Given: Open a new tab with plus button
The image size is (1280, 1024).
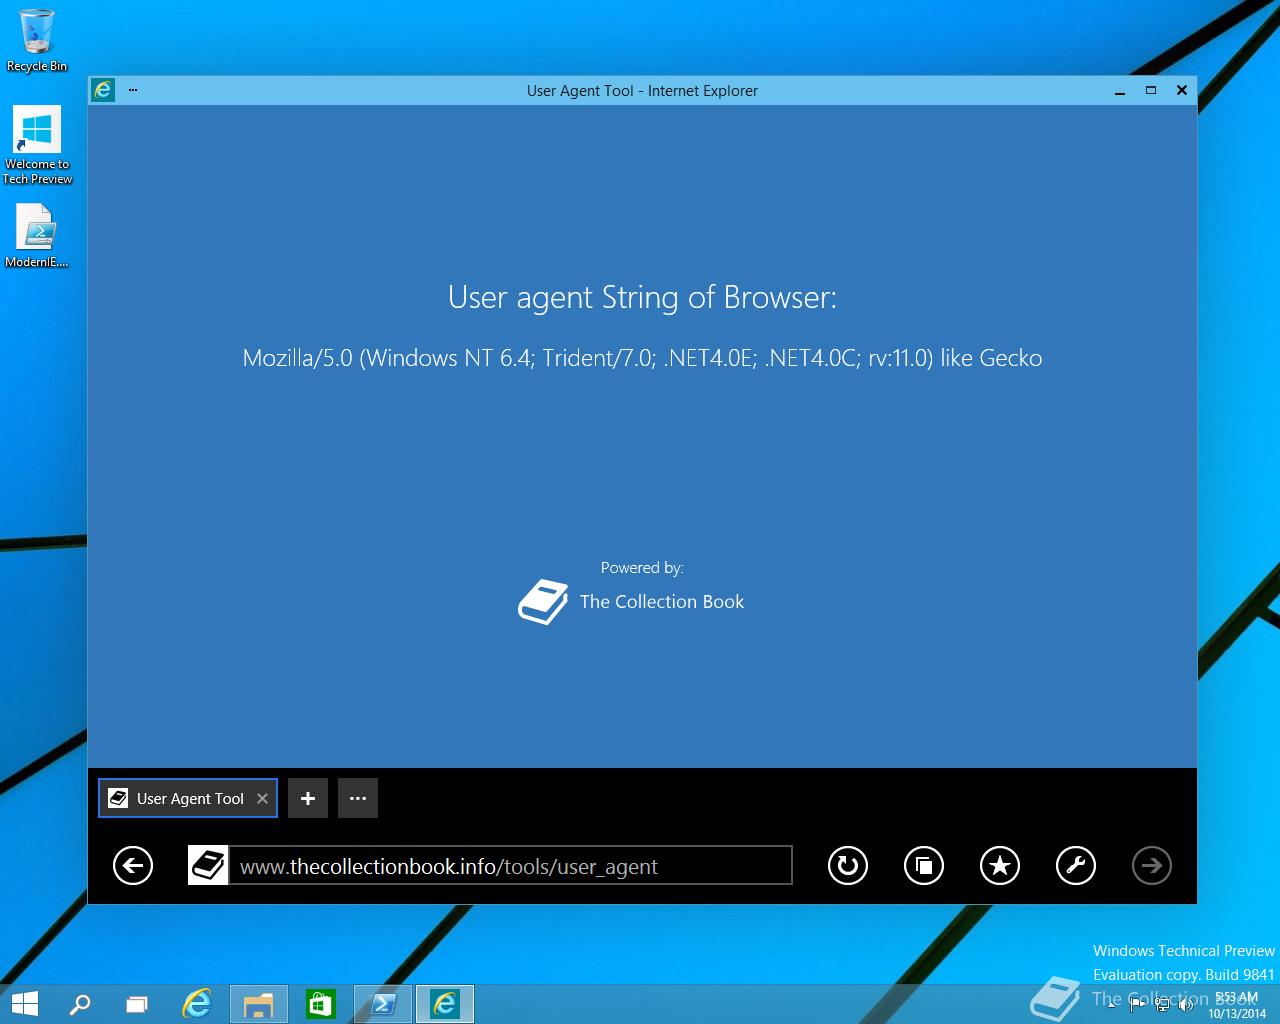Looking at the screenshot, I should point(308,798).
